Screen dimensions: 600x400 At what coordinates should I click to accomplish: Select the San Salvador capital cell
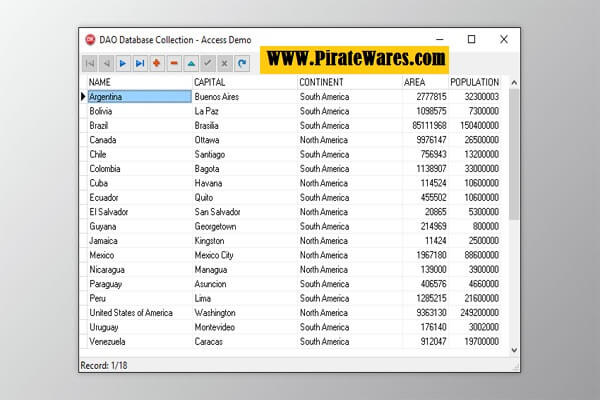click(245, 212)
